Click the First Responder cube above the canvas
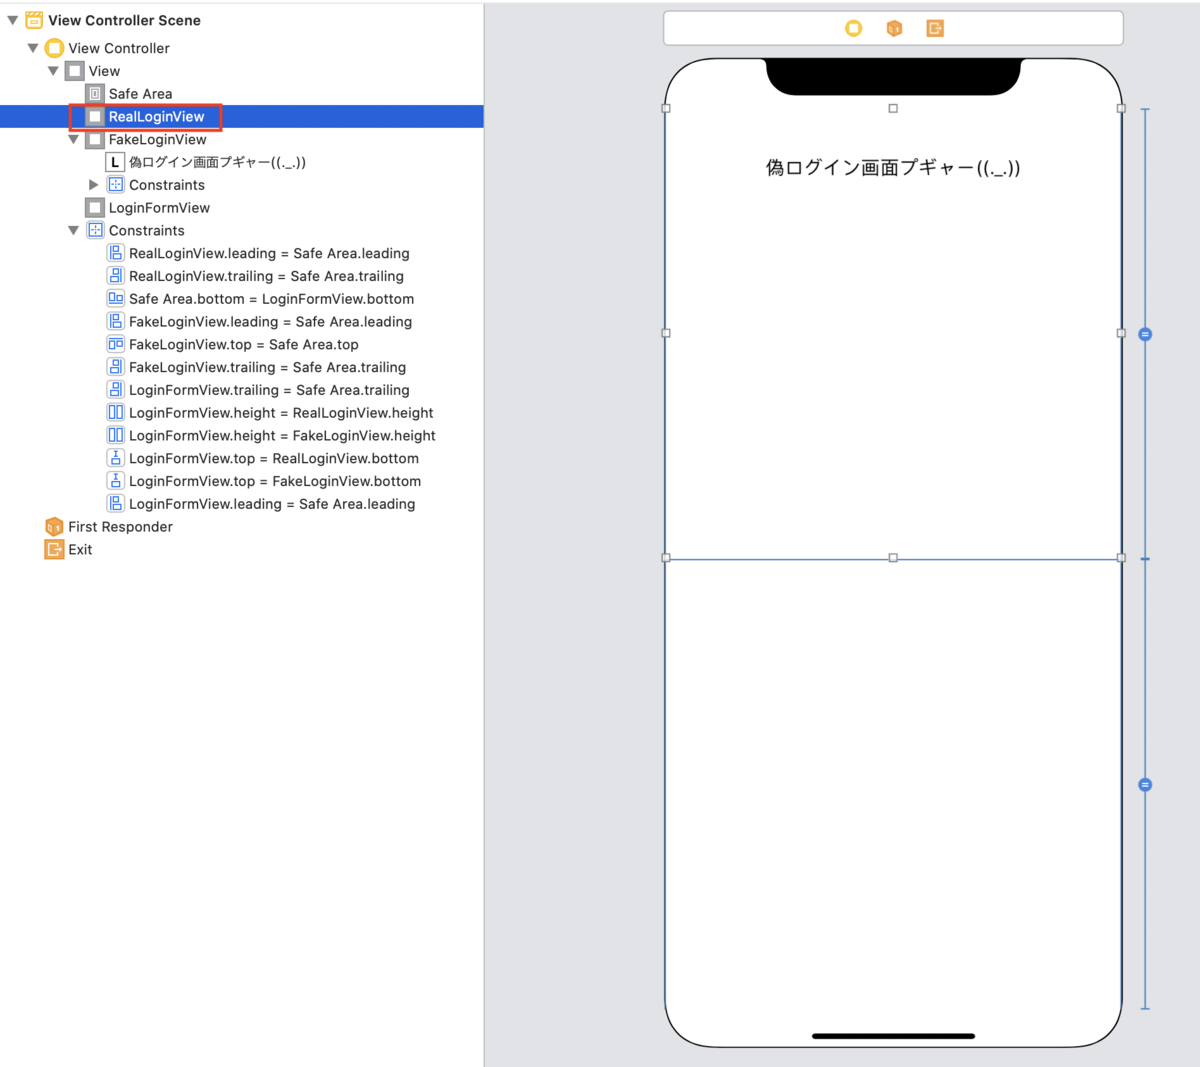Screen dimensions: 1200x1067 click(x=894, y=28)
